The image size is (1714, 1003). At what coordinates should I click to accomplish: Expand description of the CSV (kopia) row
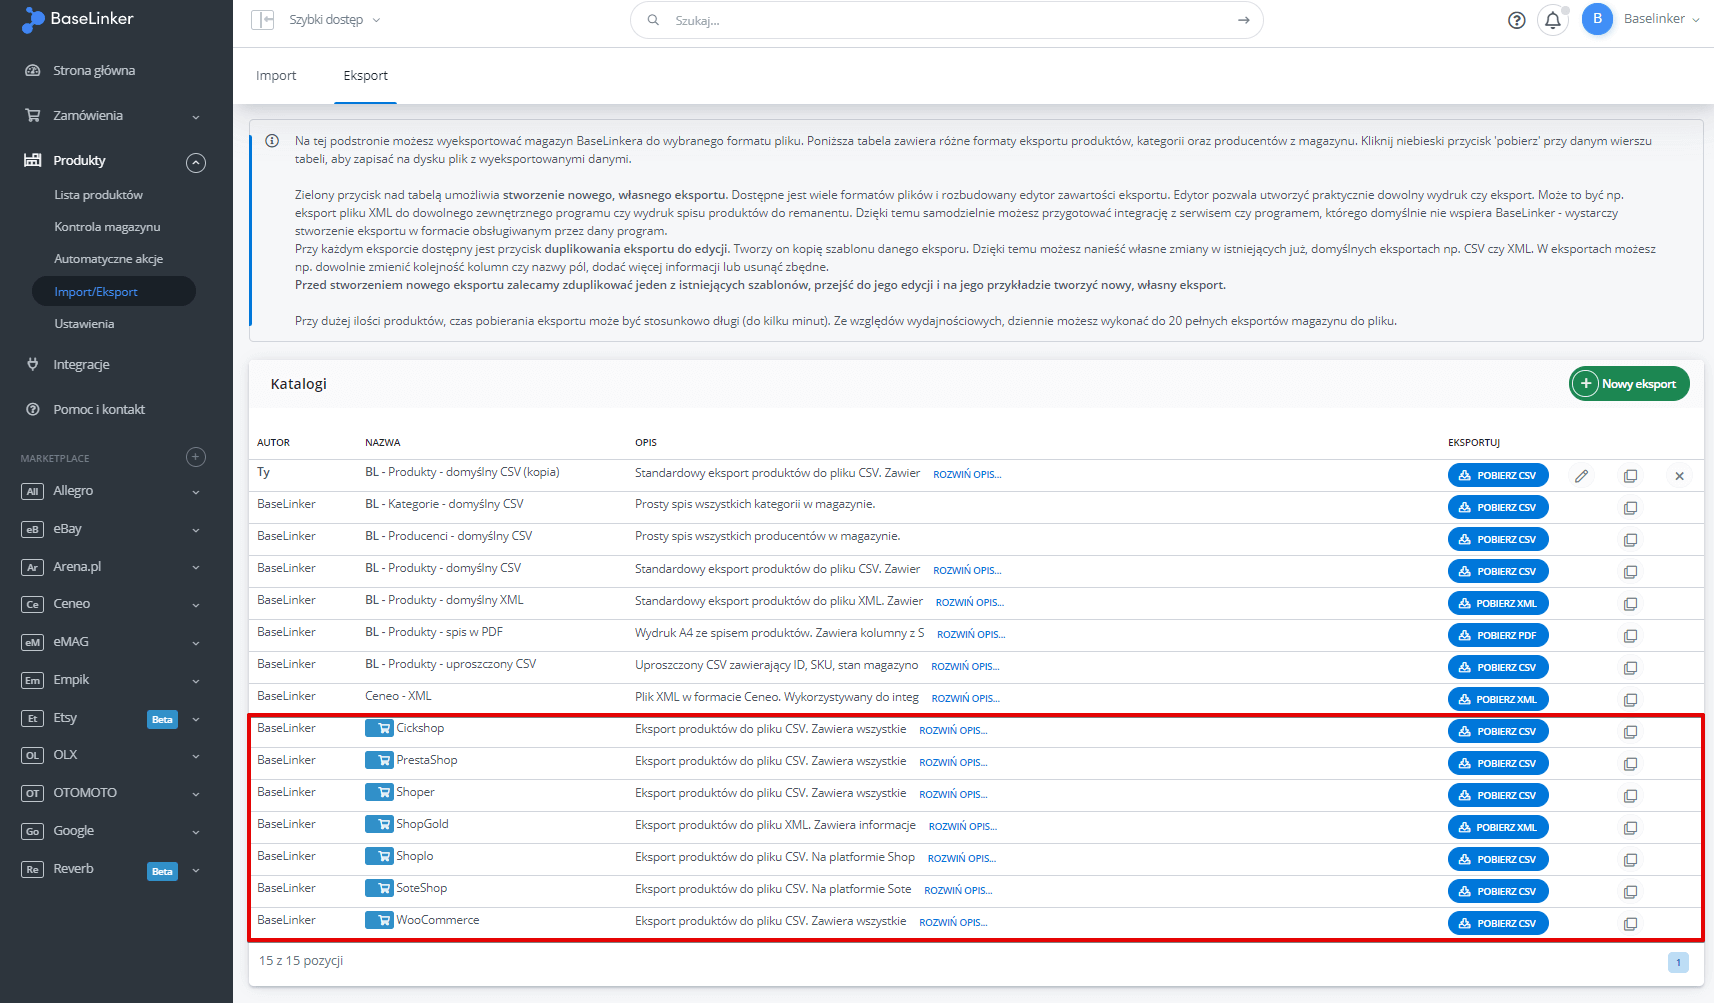coord(967,475)
